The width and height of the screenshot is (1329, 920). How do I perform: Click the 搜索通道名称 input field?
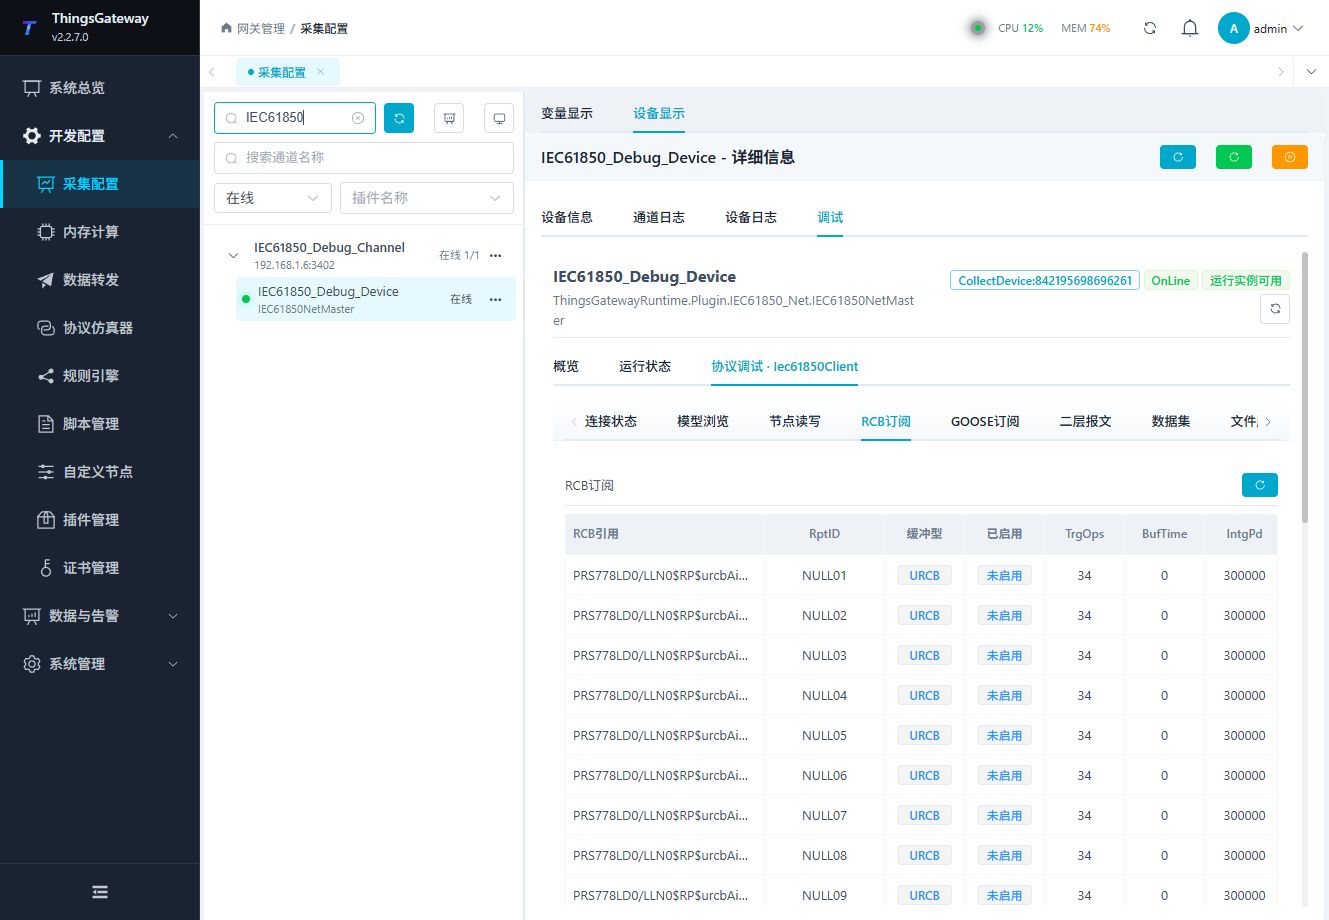[364, 158]
